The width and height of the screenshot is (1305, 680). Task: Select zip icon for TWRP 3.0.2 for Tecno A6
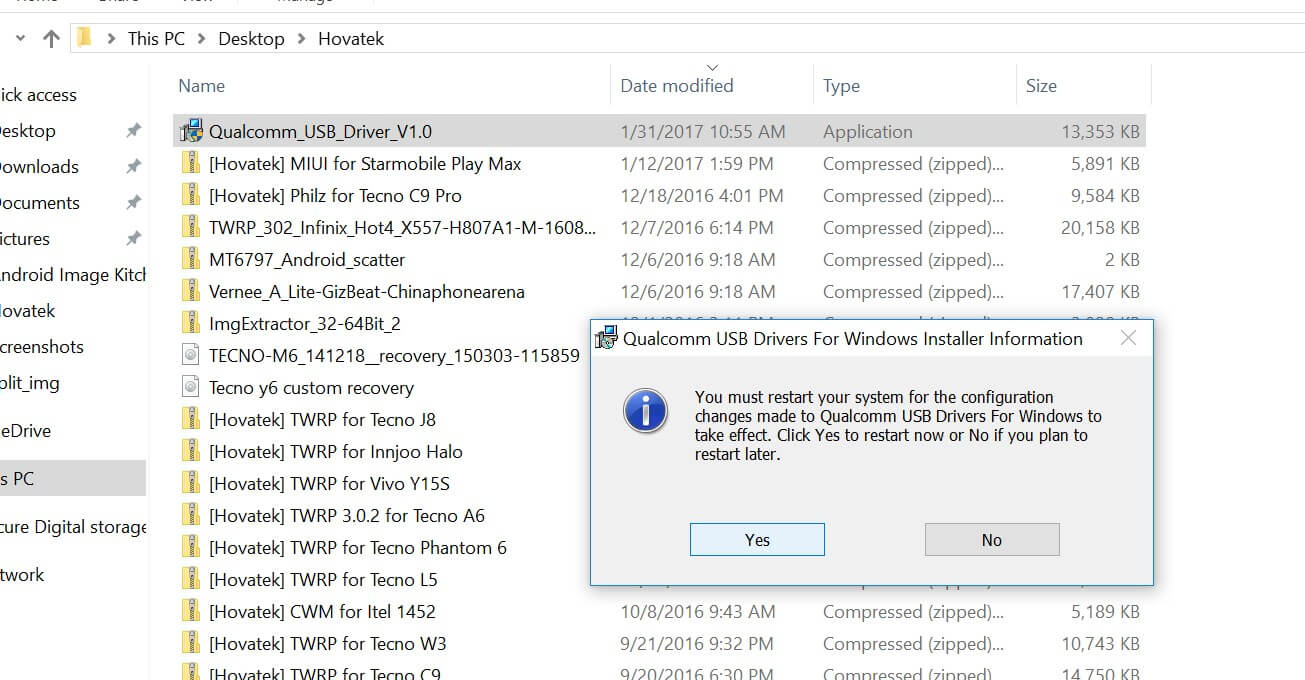tap(191, 515)
